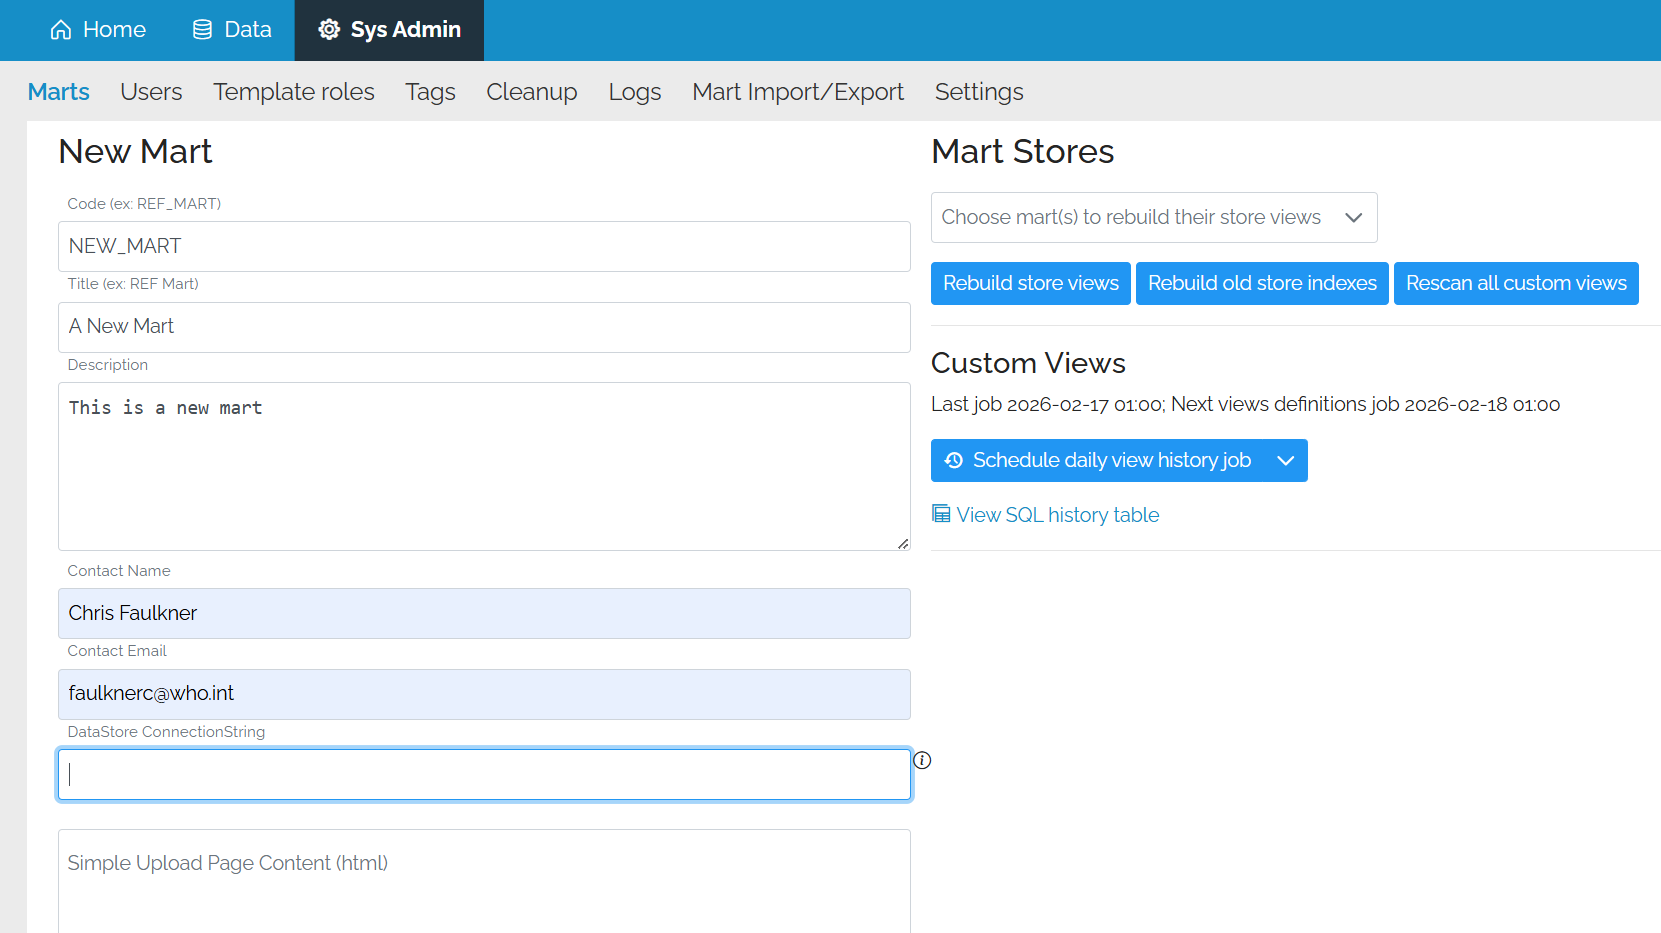
Task: Select the Tags section
Action: [430, 91]
